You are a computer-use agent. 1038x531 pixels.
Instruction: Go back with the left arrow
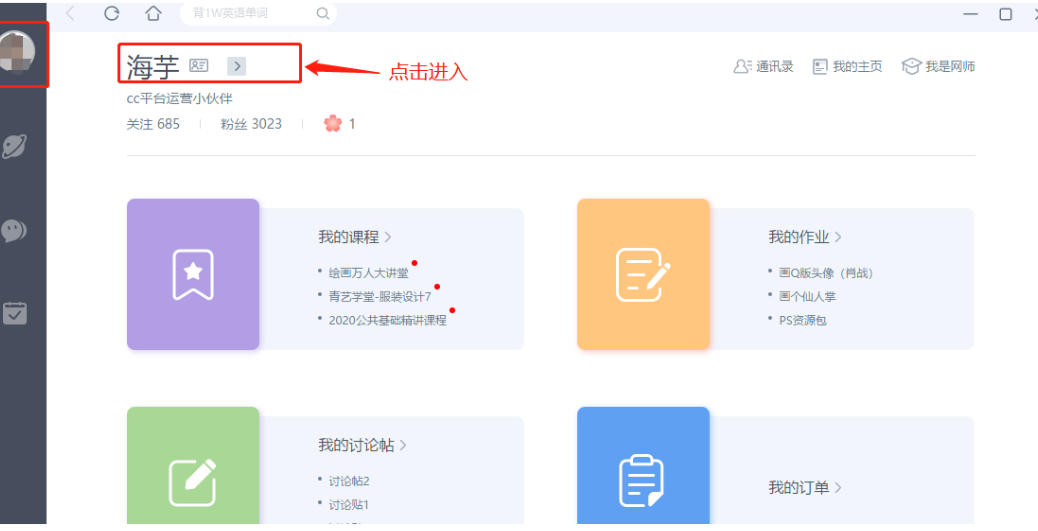(x=70, y=14)
